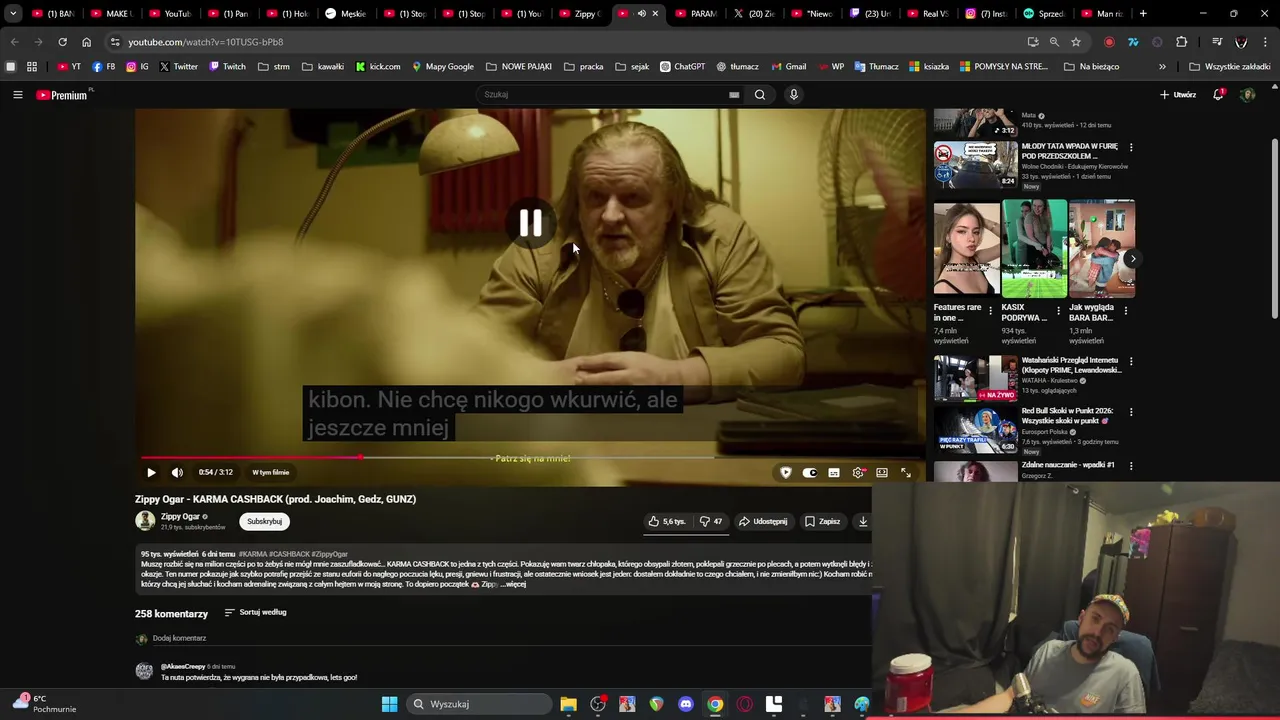
Task: Click the YouTube search field 'Szukaj'
Action: pos(603,95)
